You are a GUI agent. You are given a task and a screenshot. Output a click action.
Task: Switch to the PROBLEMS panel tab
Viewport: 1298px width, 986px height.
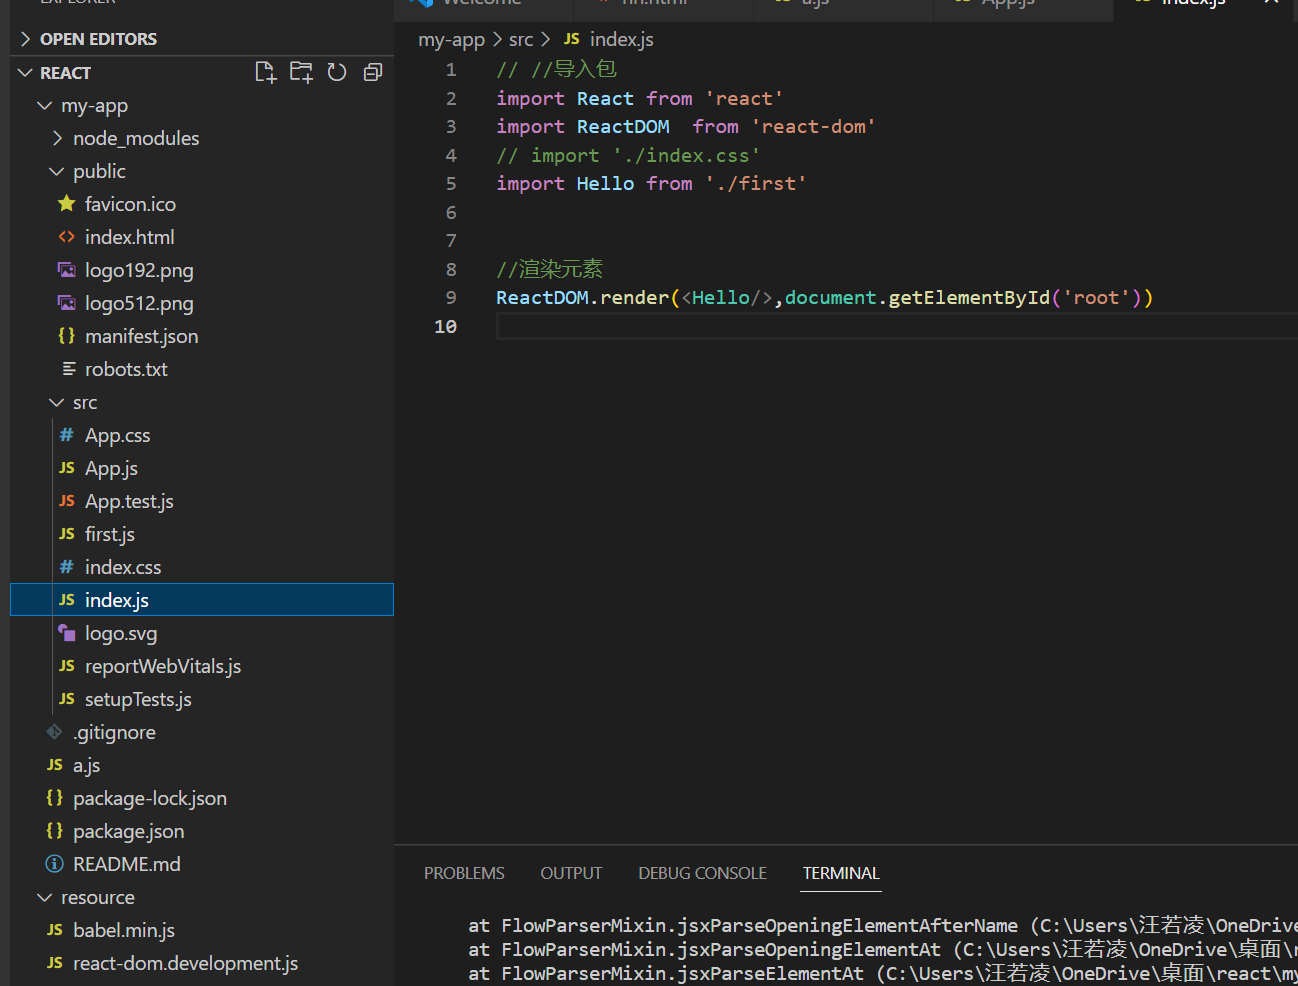464,873
